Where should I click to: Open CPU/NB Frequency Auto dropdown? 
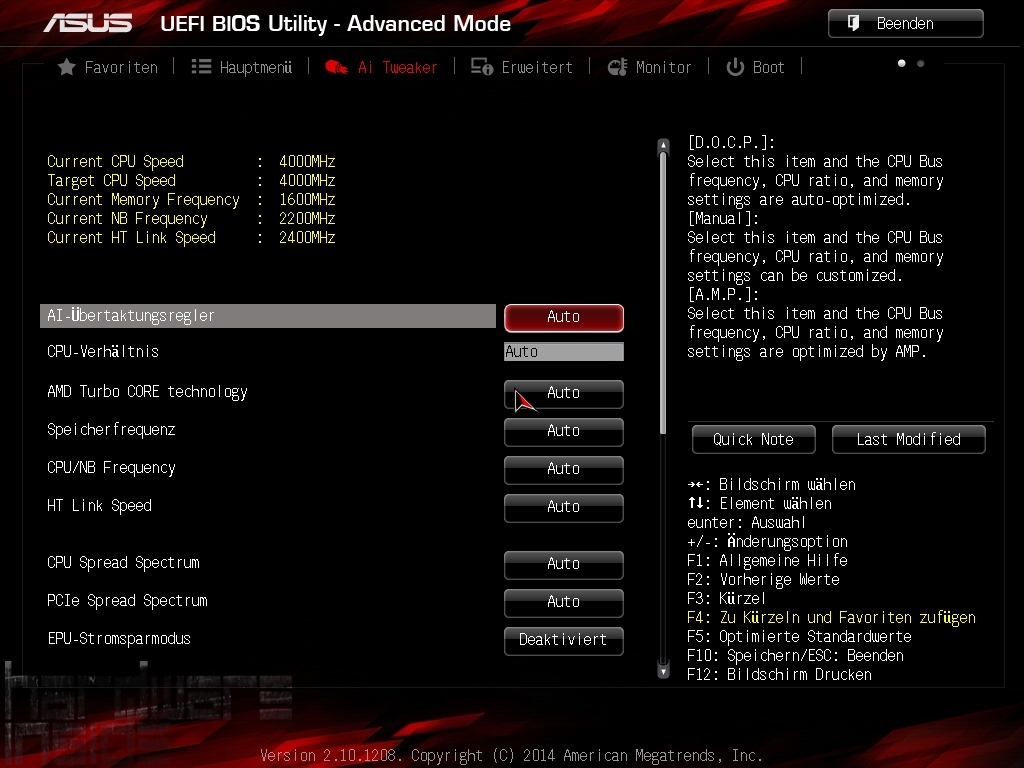pyautogui.click(x=564, y=470)
